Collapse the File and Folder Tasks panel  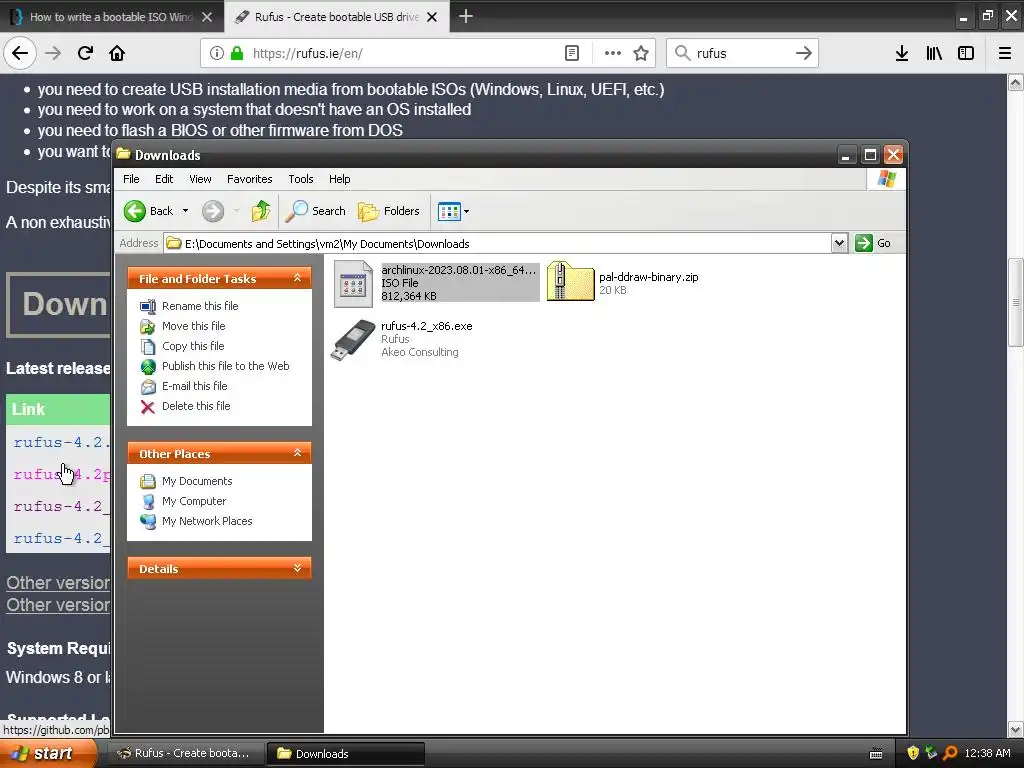(297, 278)
